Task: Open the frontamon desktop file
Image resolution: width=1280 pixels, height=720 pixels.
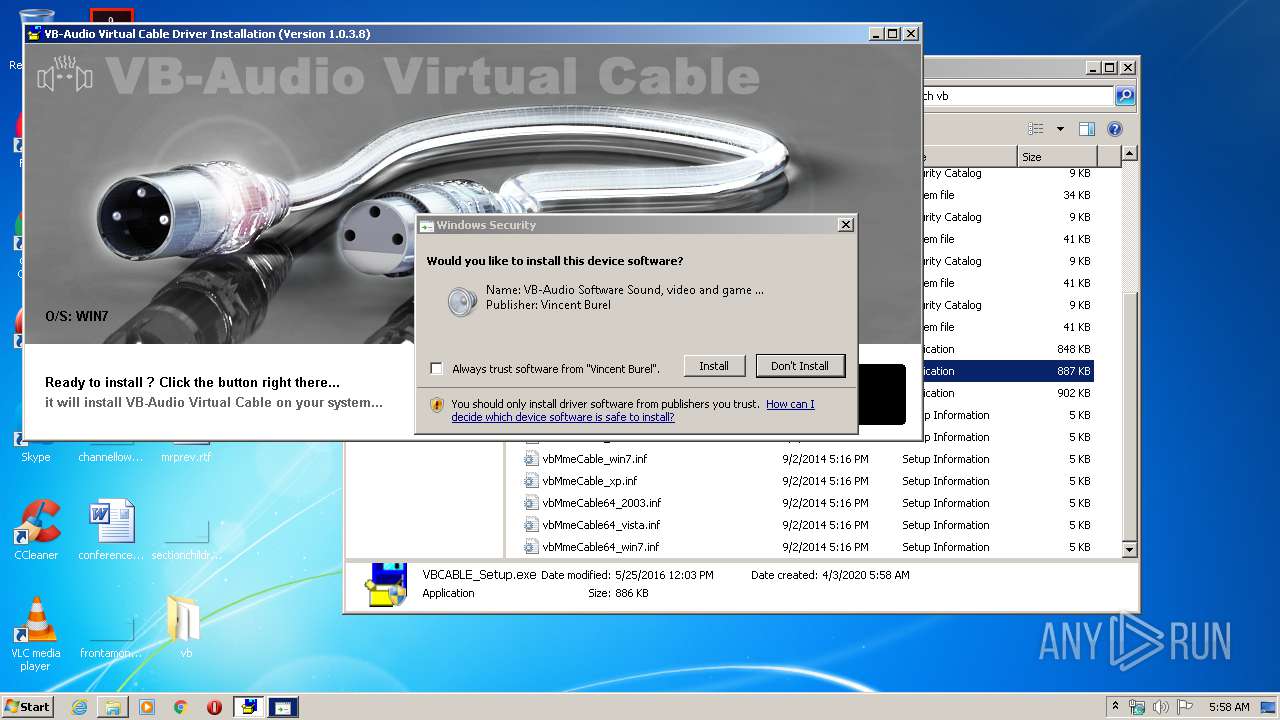Action: point(111,636)
